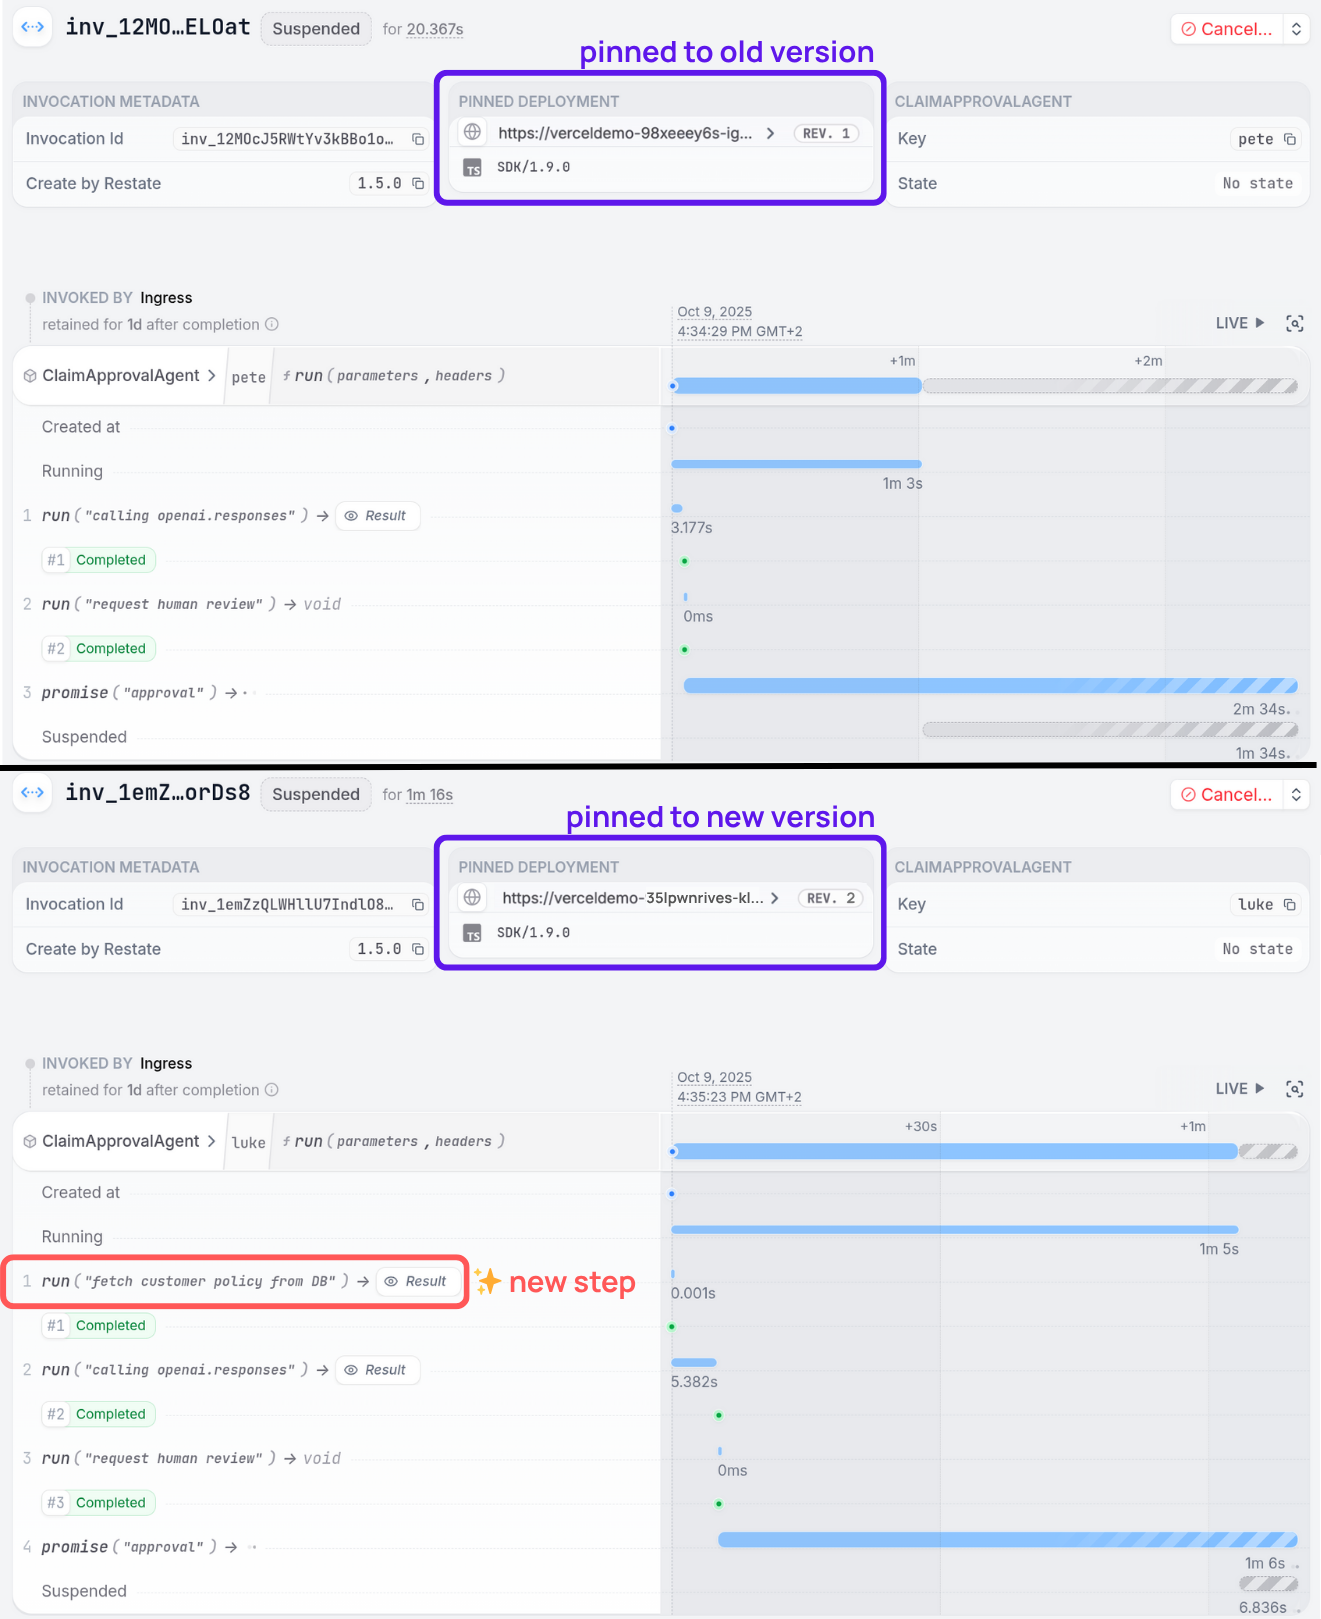Cancel the inv_1emZ…orDs8 invocation
This screenshot has height=1619, width=1321.
[x=1227, y=795]
